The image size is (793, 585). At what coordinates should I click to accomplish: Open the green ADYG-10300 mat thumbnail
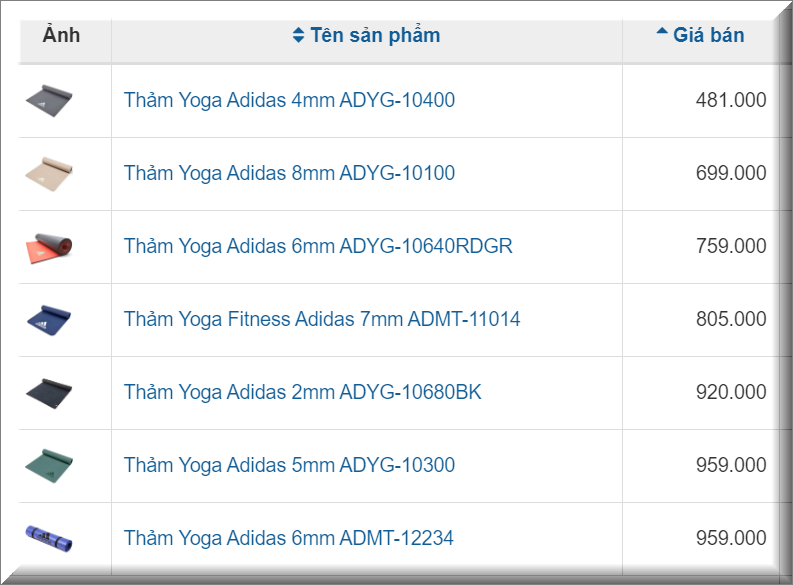[x=49, y=466]
